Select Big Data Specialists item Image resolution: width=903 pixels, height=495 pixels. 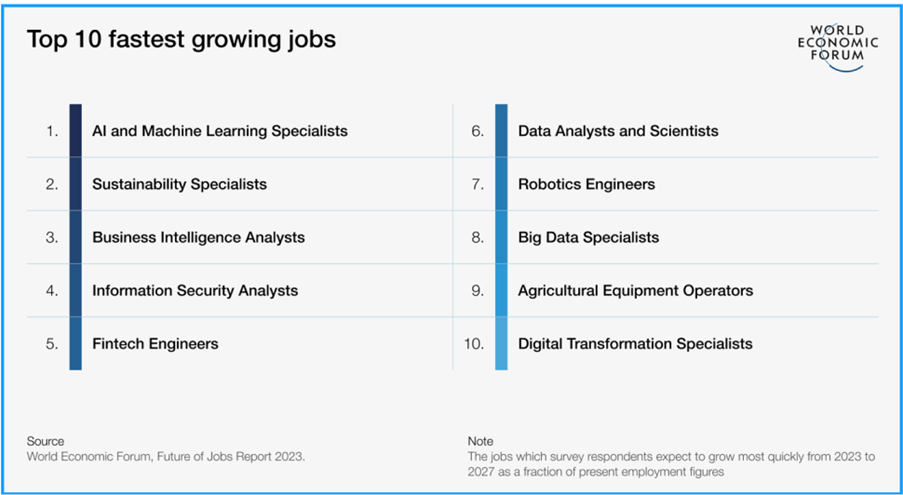point(589,237)
